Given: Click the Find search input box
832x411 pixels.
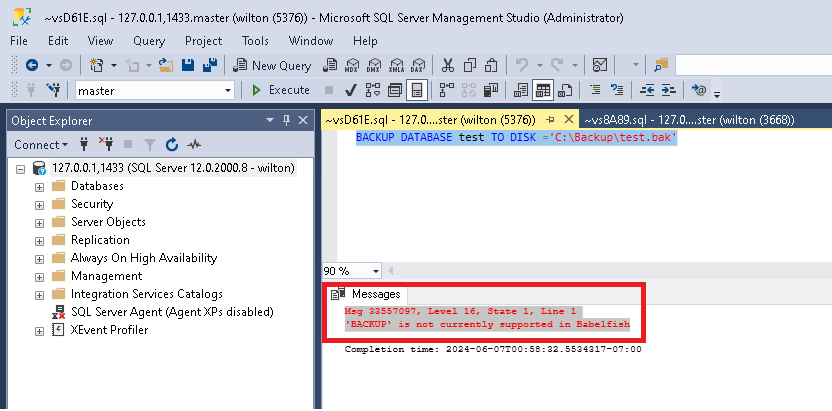Looking at the screenshot, I should click(753, 65).
